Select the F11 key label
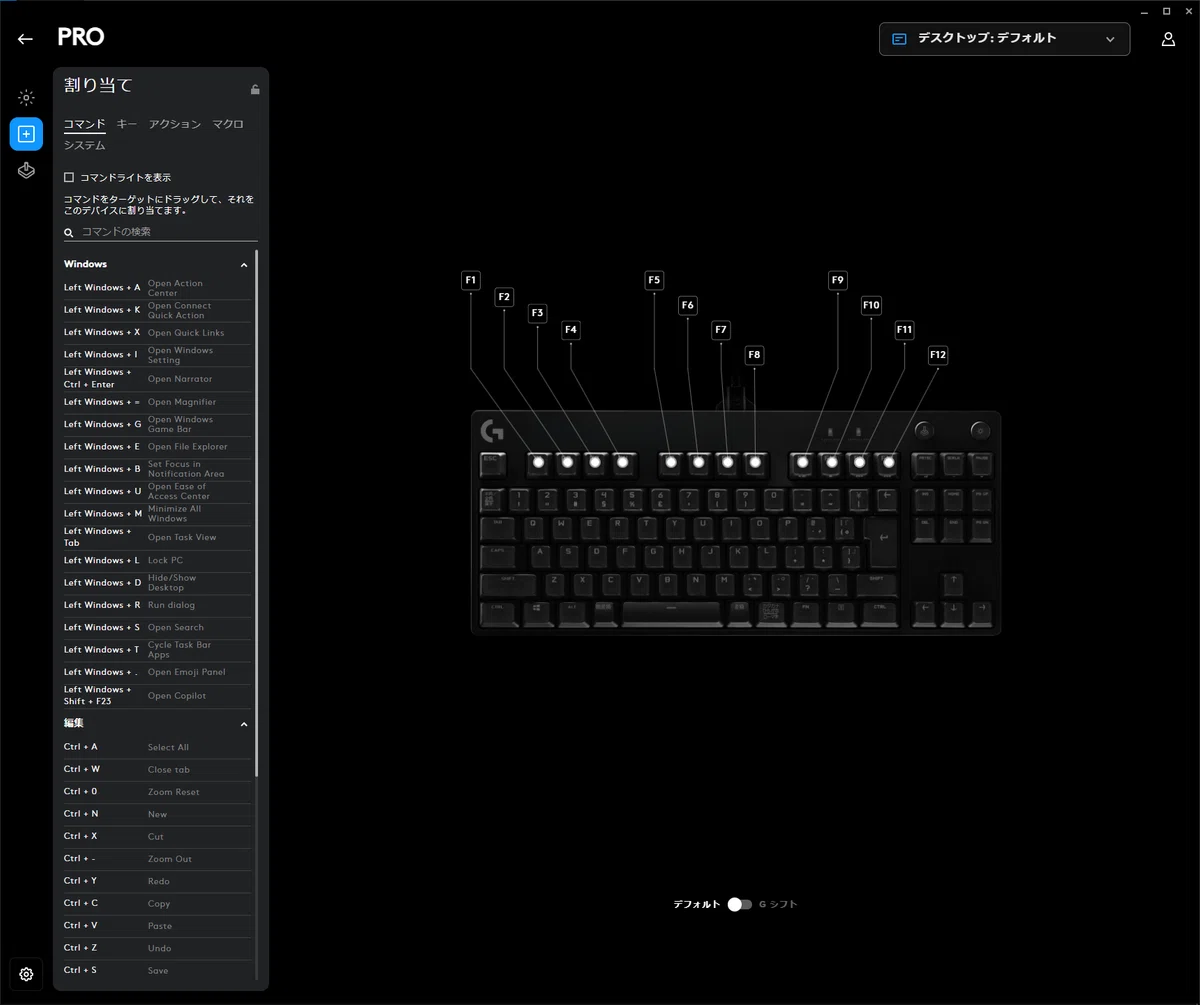1200x1005 pixels. (904, 330)
